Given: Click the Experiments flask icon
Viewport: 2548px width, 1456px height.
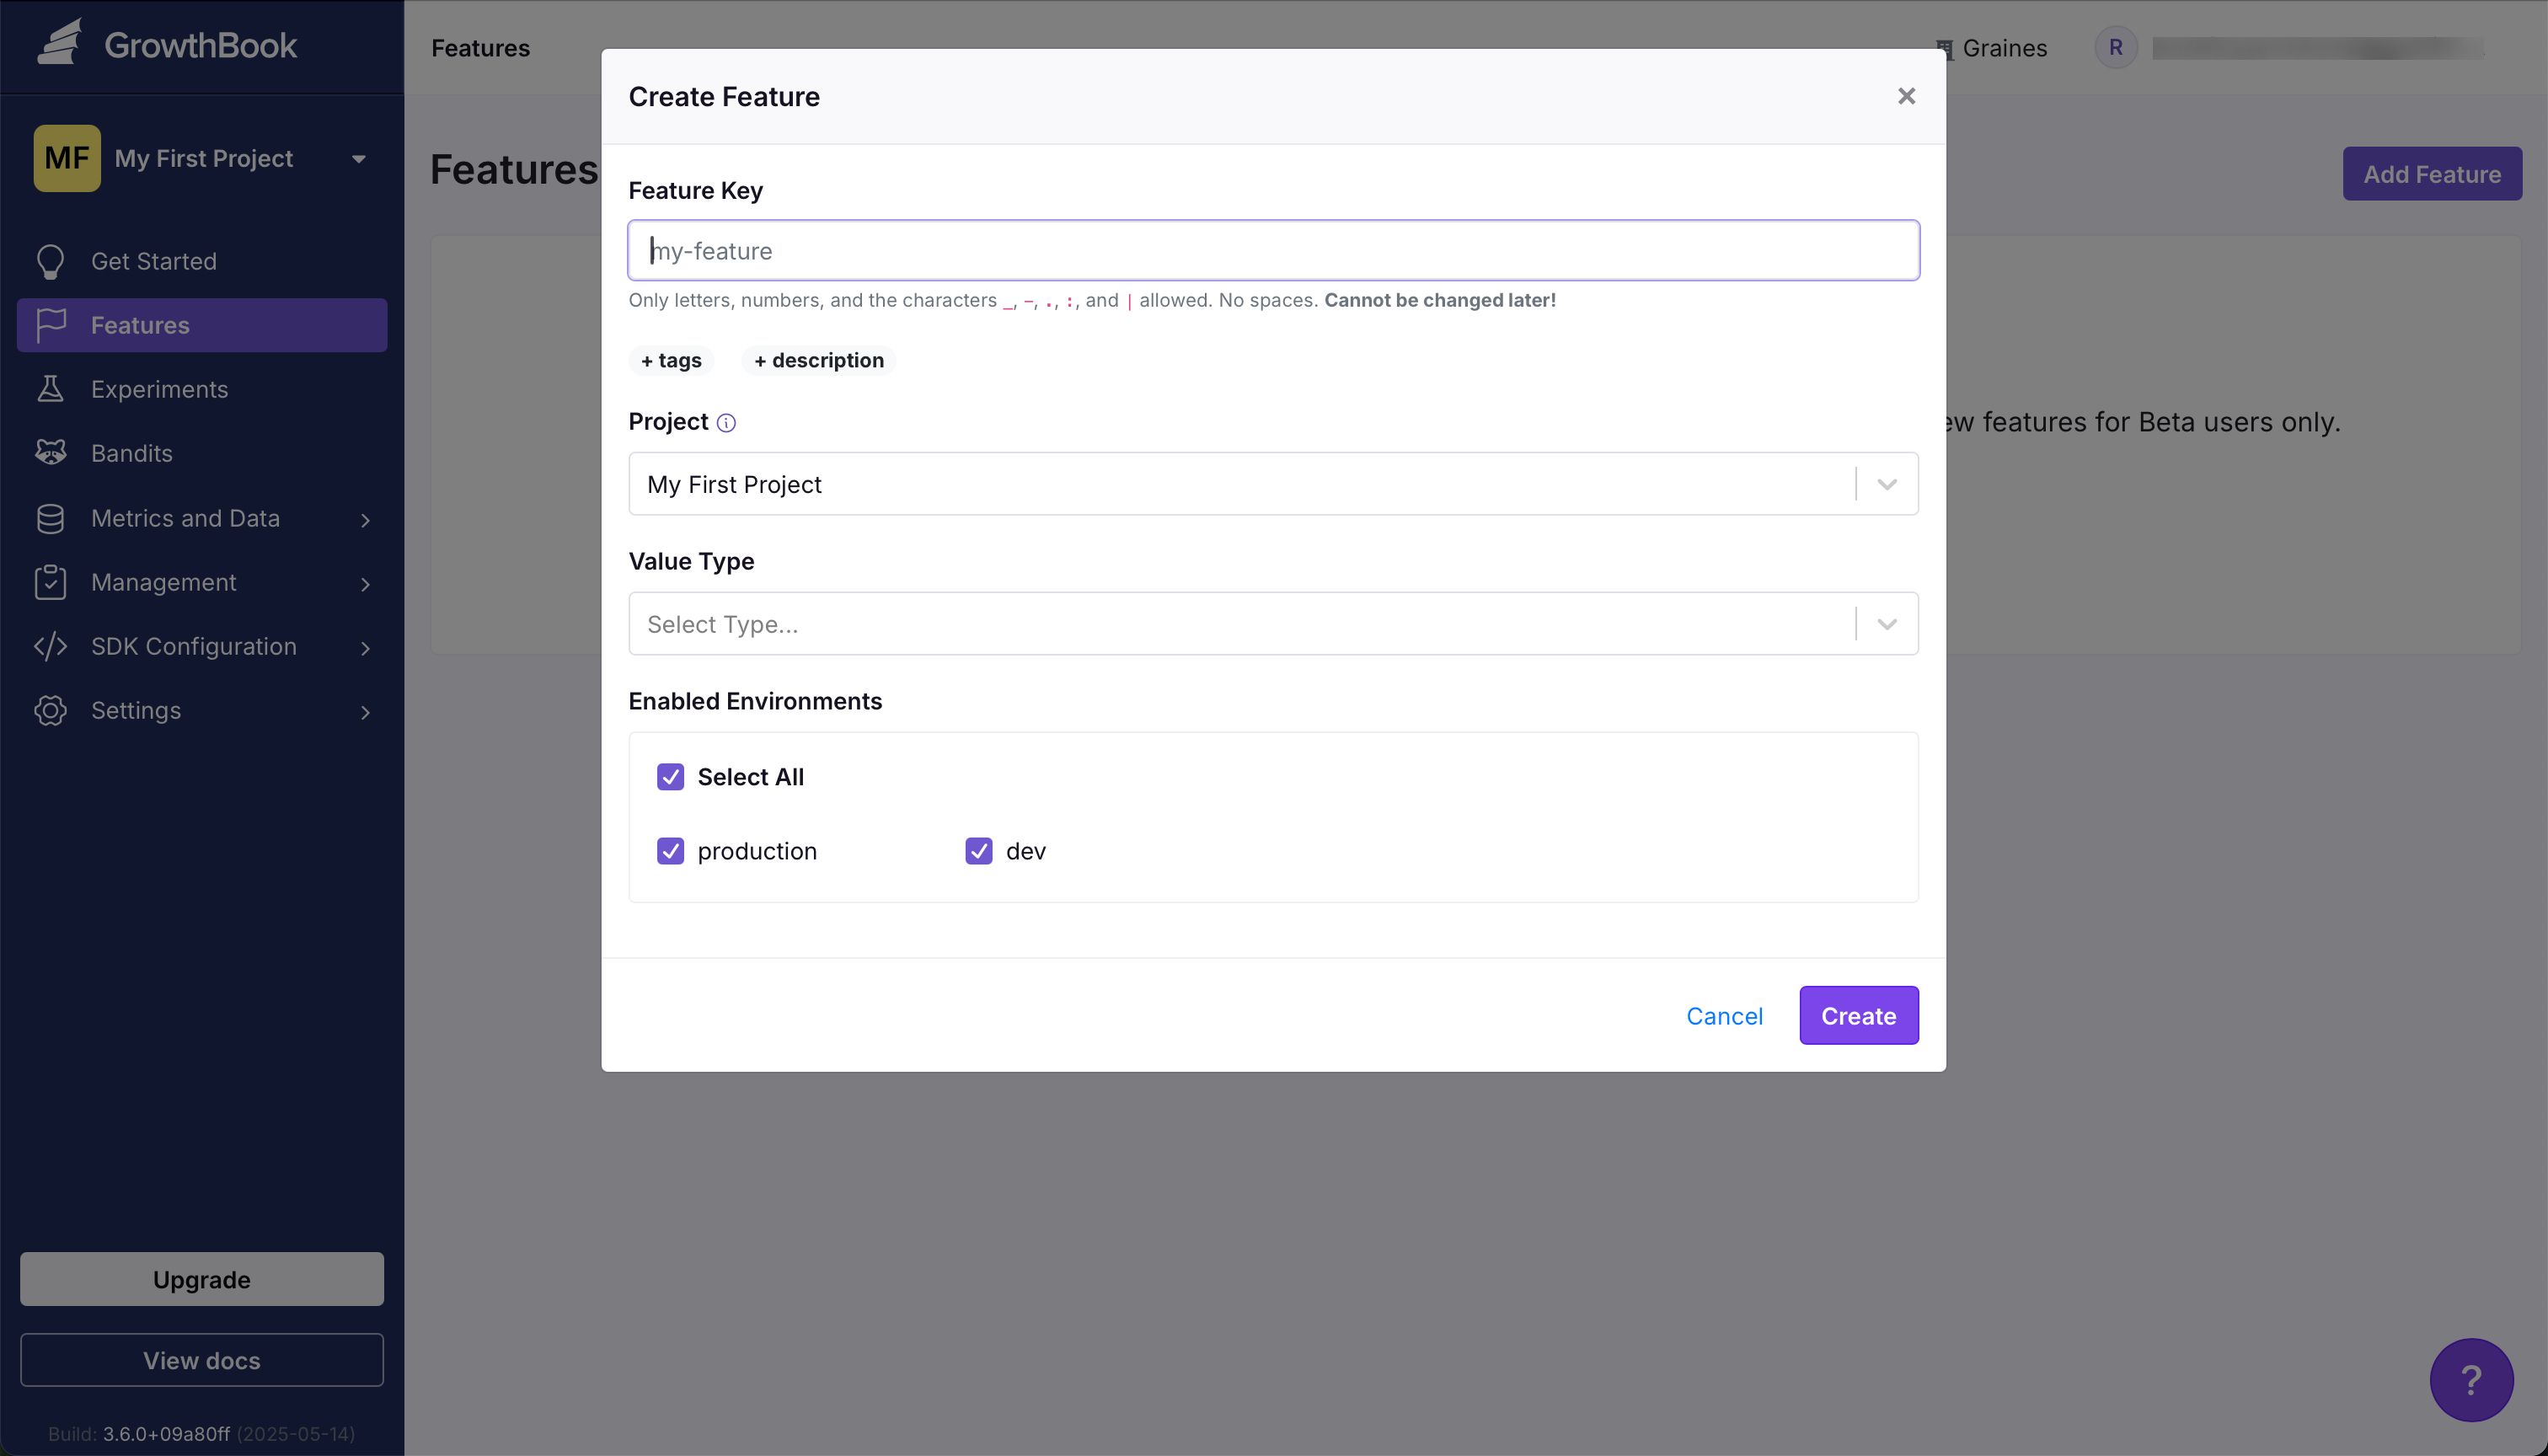Looking at the screenshot, I should (50, 389).
